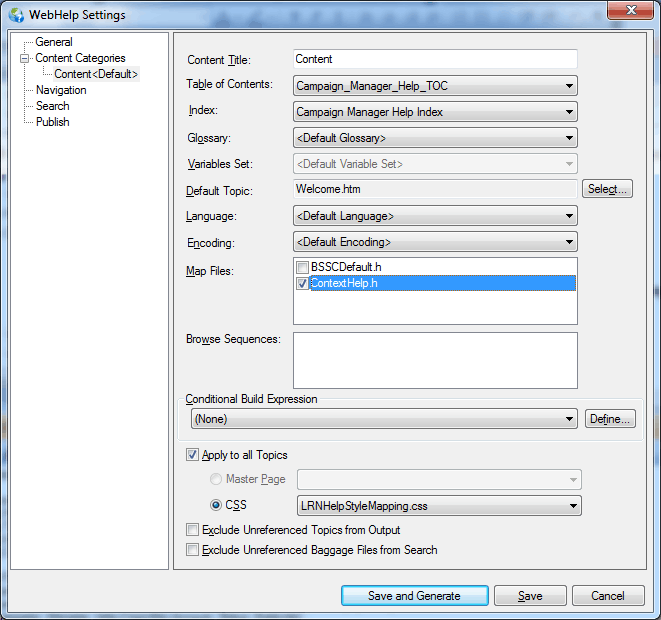
Task: Select the BSSCDefault.h row text
Action: pos(346,267)
